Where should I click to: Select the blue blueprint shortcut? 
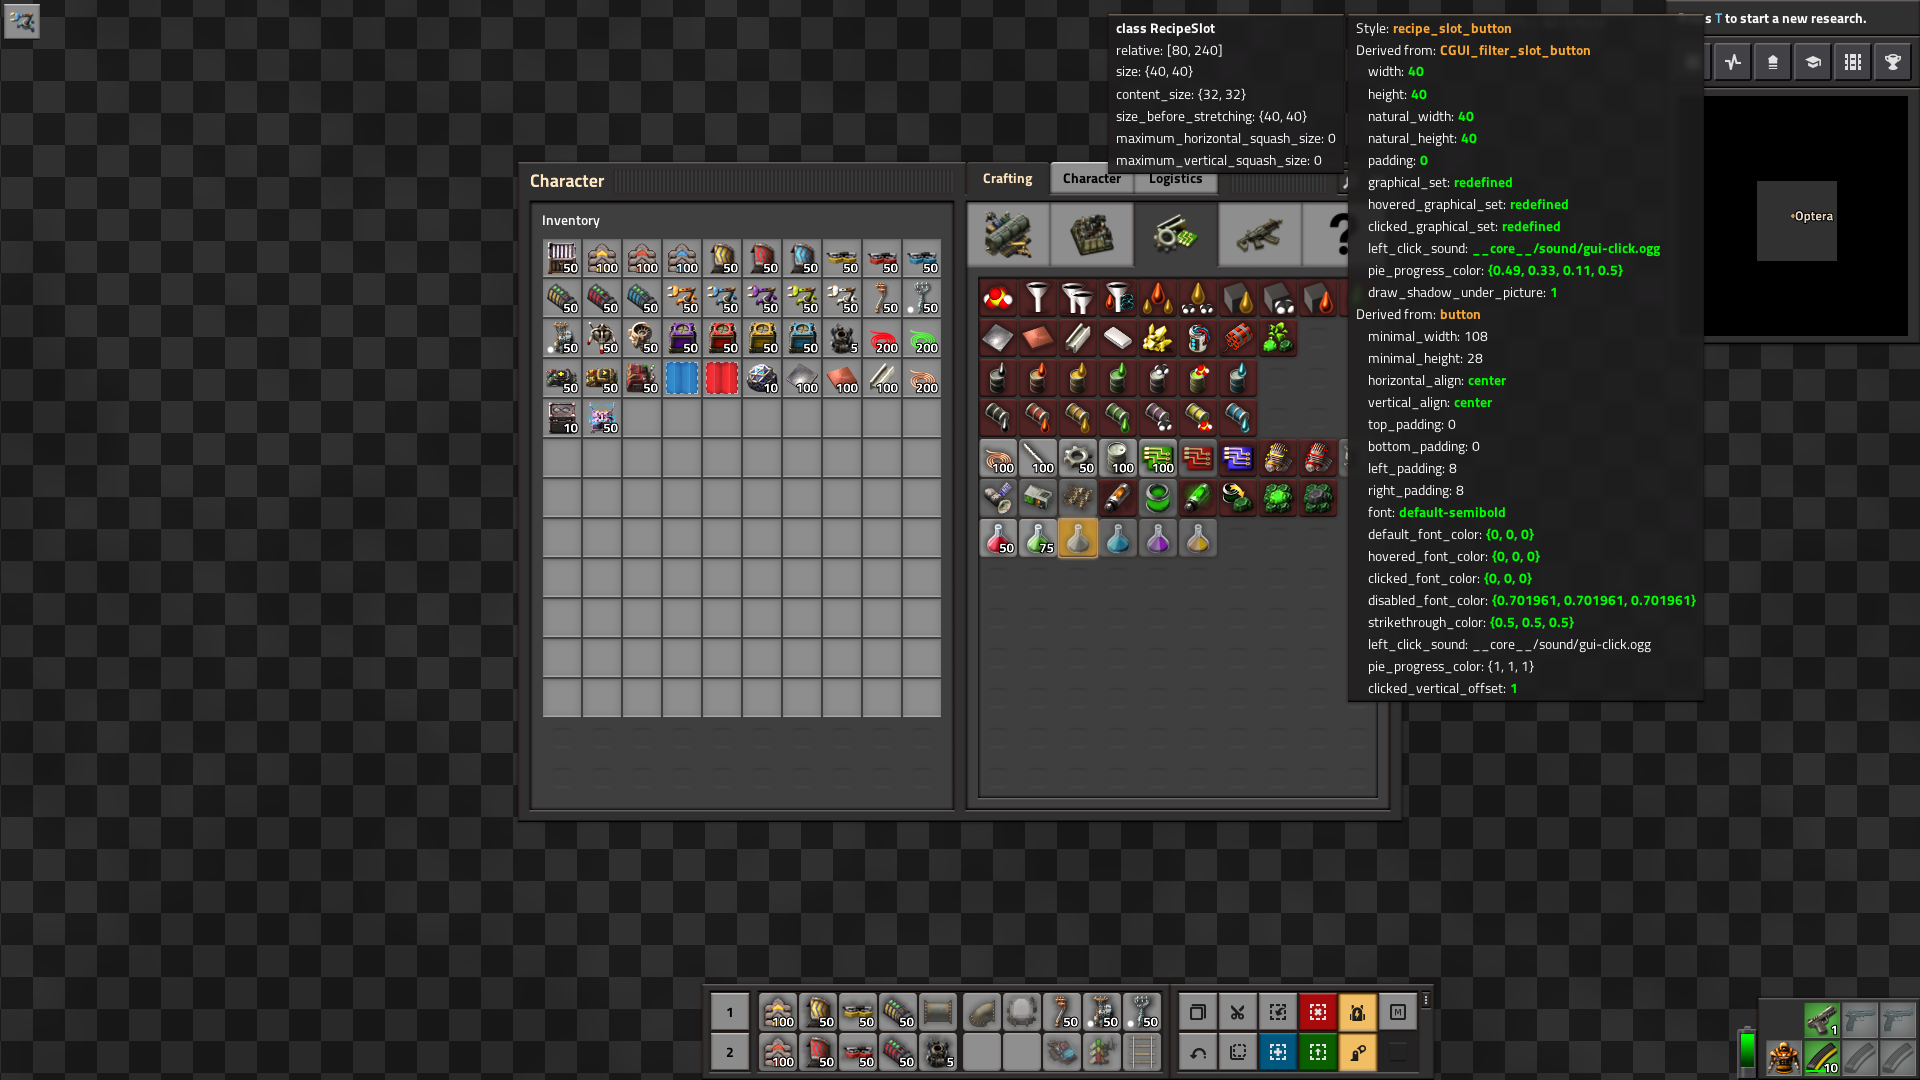1278,1052
